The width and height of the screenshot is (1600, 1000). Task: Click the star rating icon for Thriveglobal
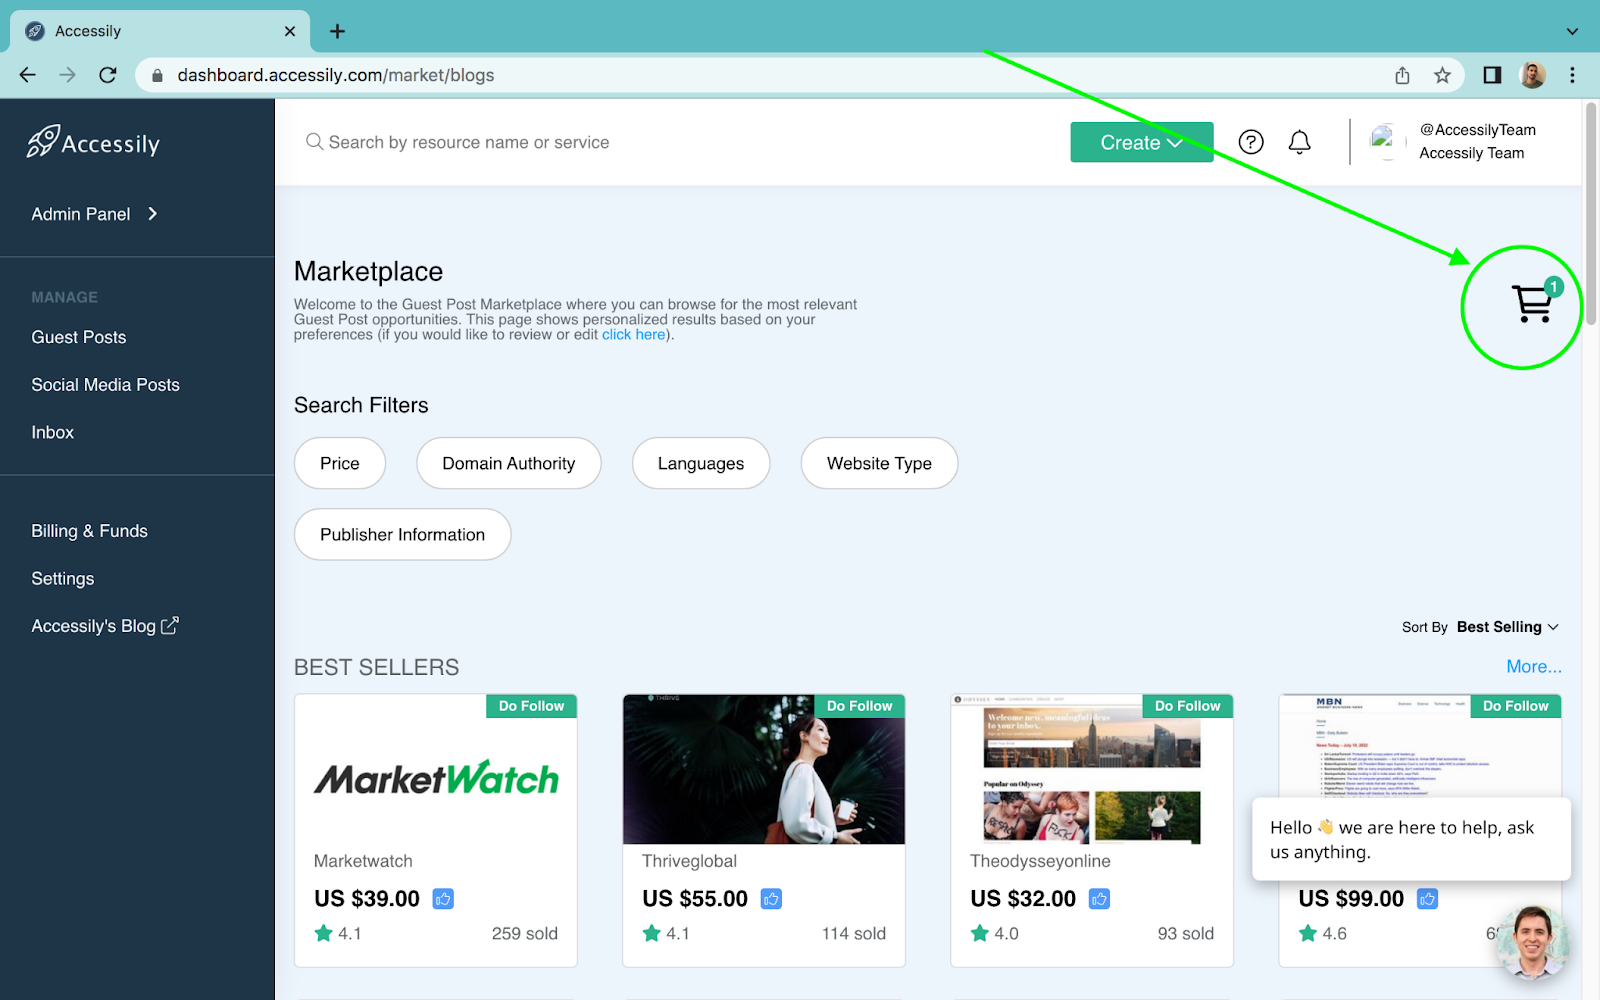tap(651, 933)
